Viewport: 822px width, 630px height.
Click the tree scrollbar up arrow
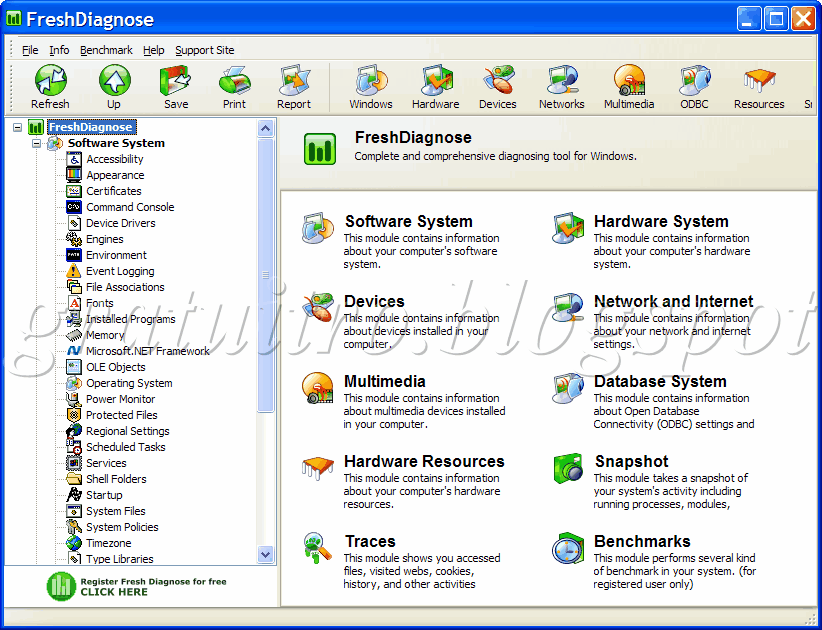pos(266,128)
